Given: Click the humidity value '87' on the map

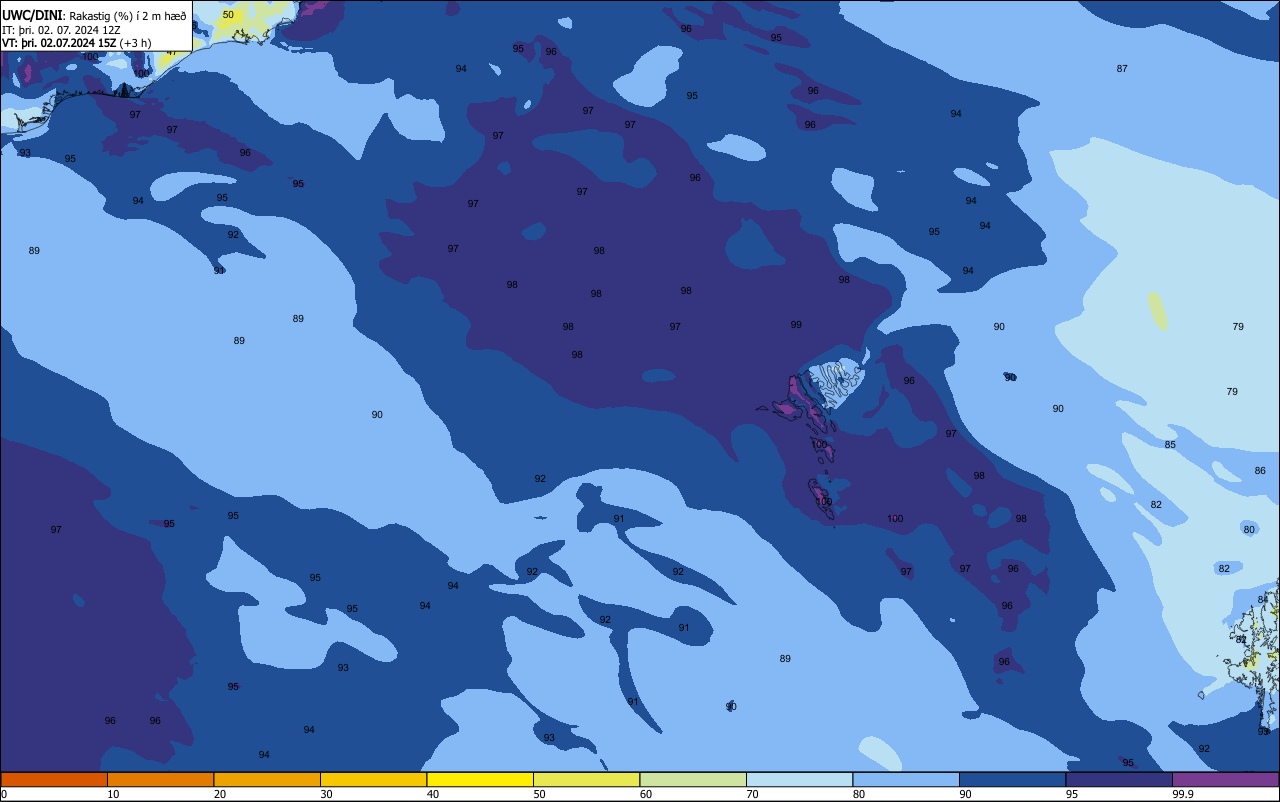Looking at the screenshot, I should coord(1122,69).
